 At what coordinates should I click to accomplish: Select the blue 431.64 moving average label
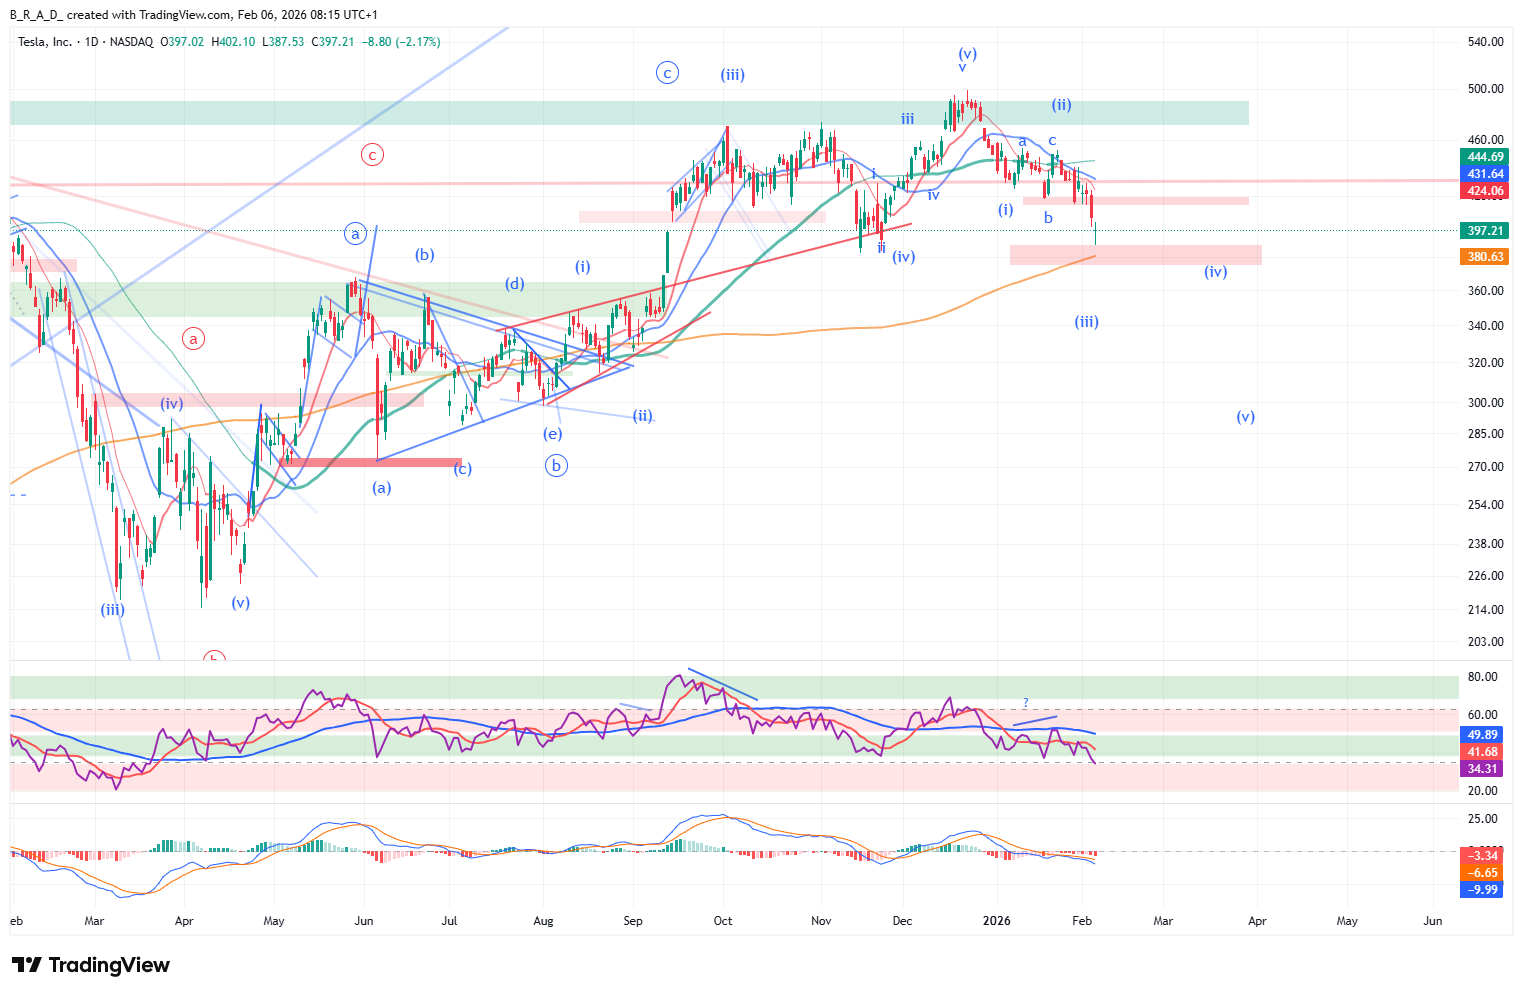pos(1485,174)
